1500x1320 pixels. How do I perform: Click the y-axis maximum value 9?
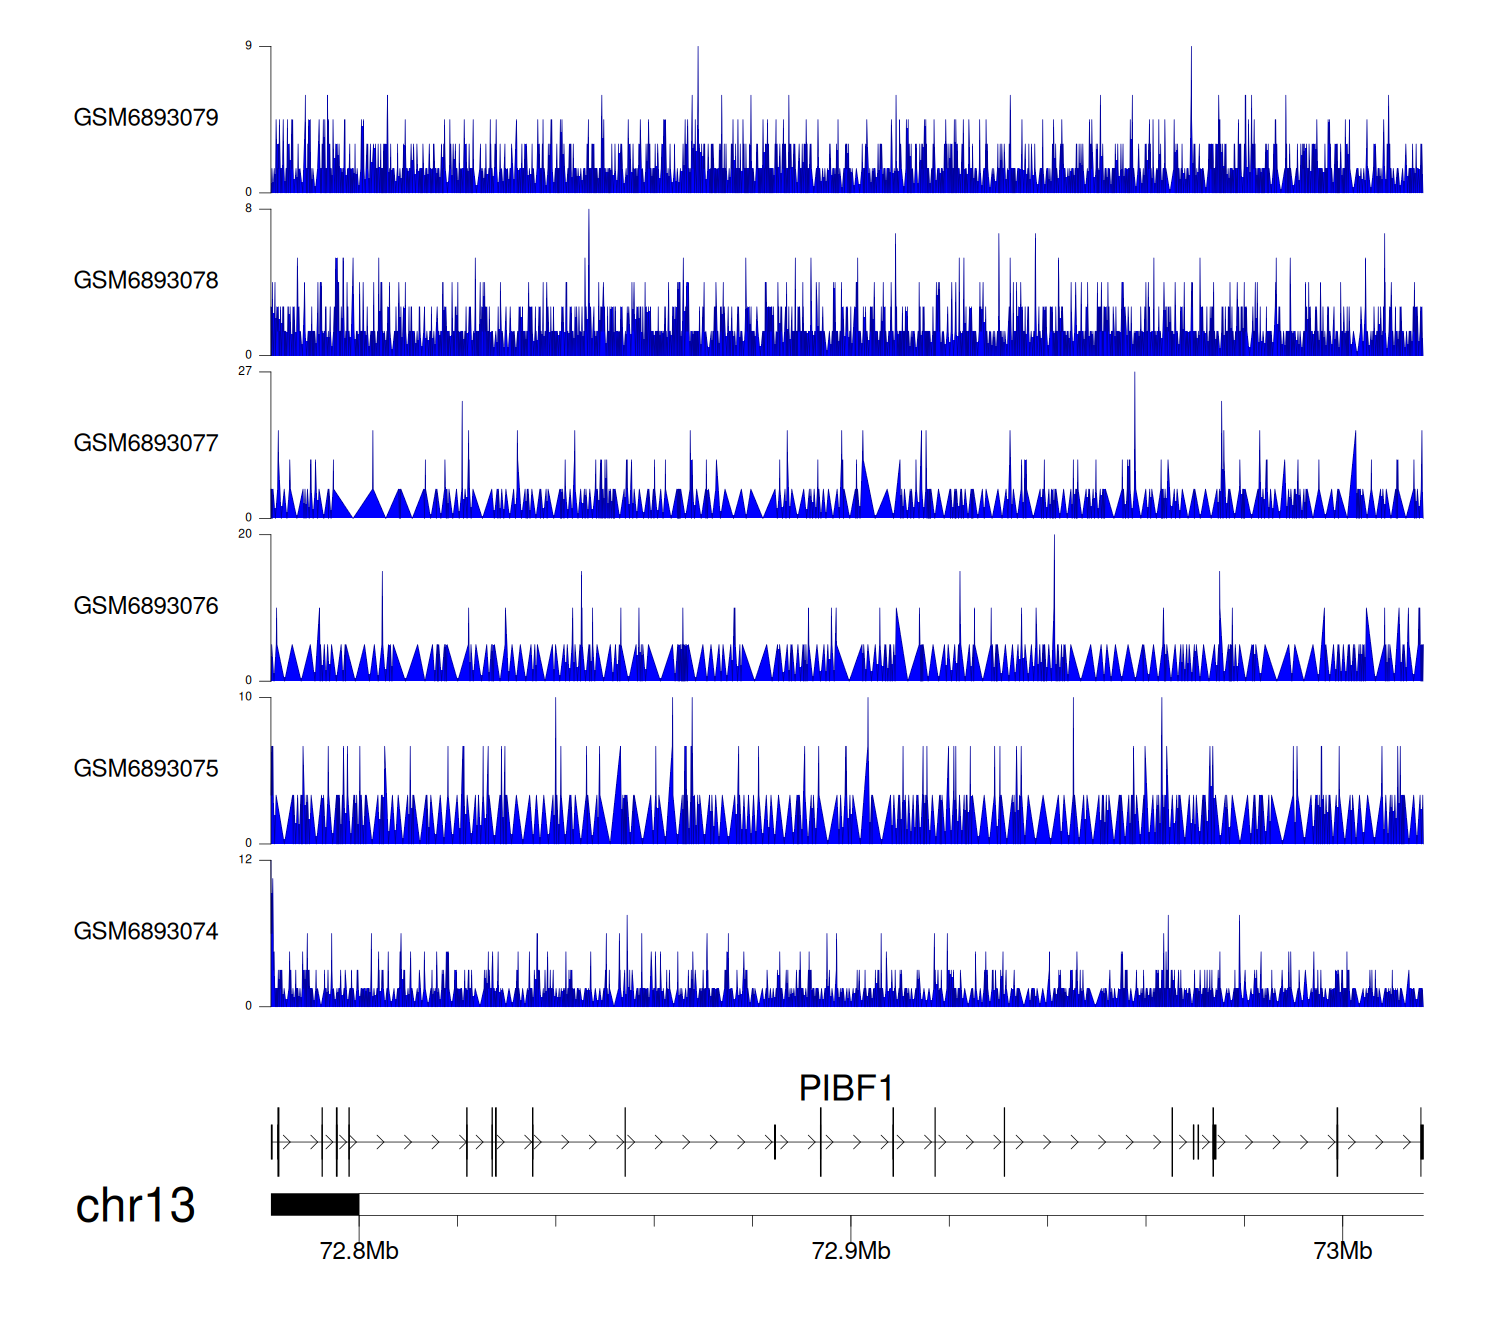(248, 46)
